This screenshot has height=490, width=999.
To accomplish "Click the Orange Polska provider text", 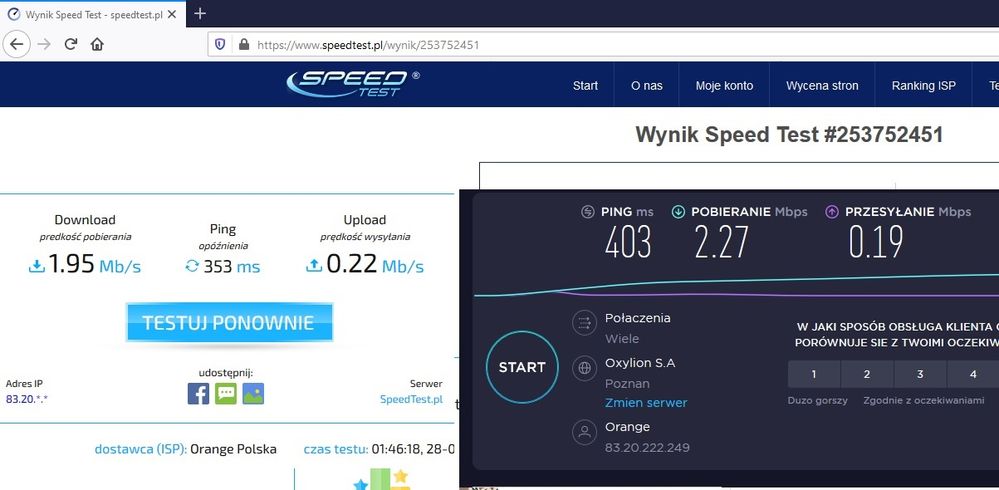I will (233, 449).
